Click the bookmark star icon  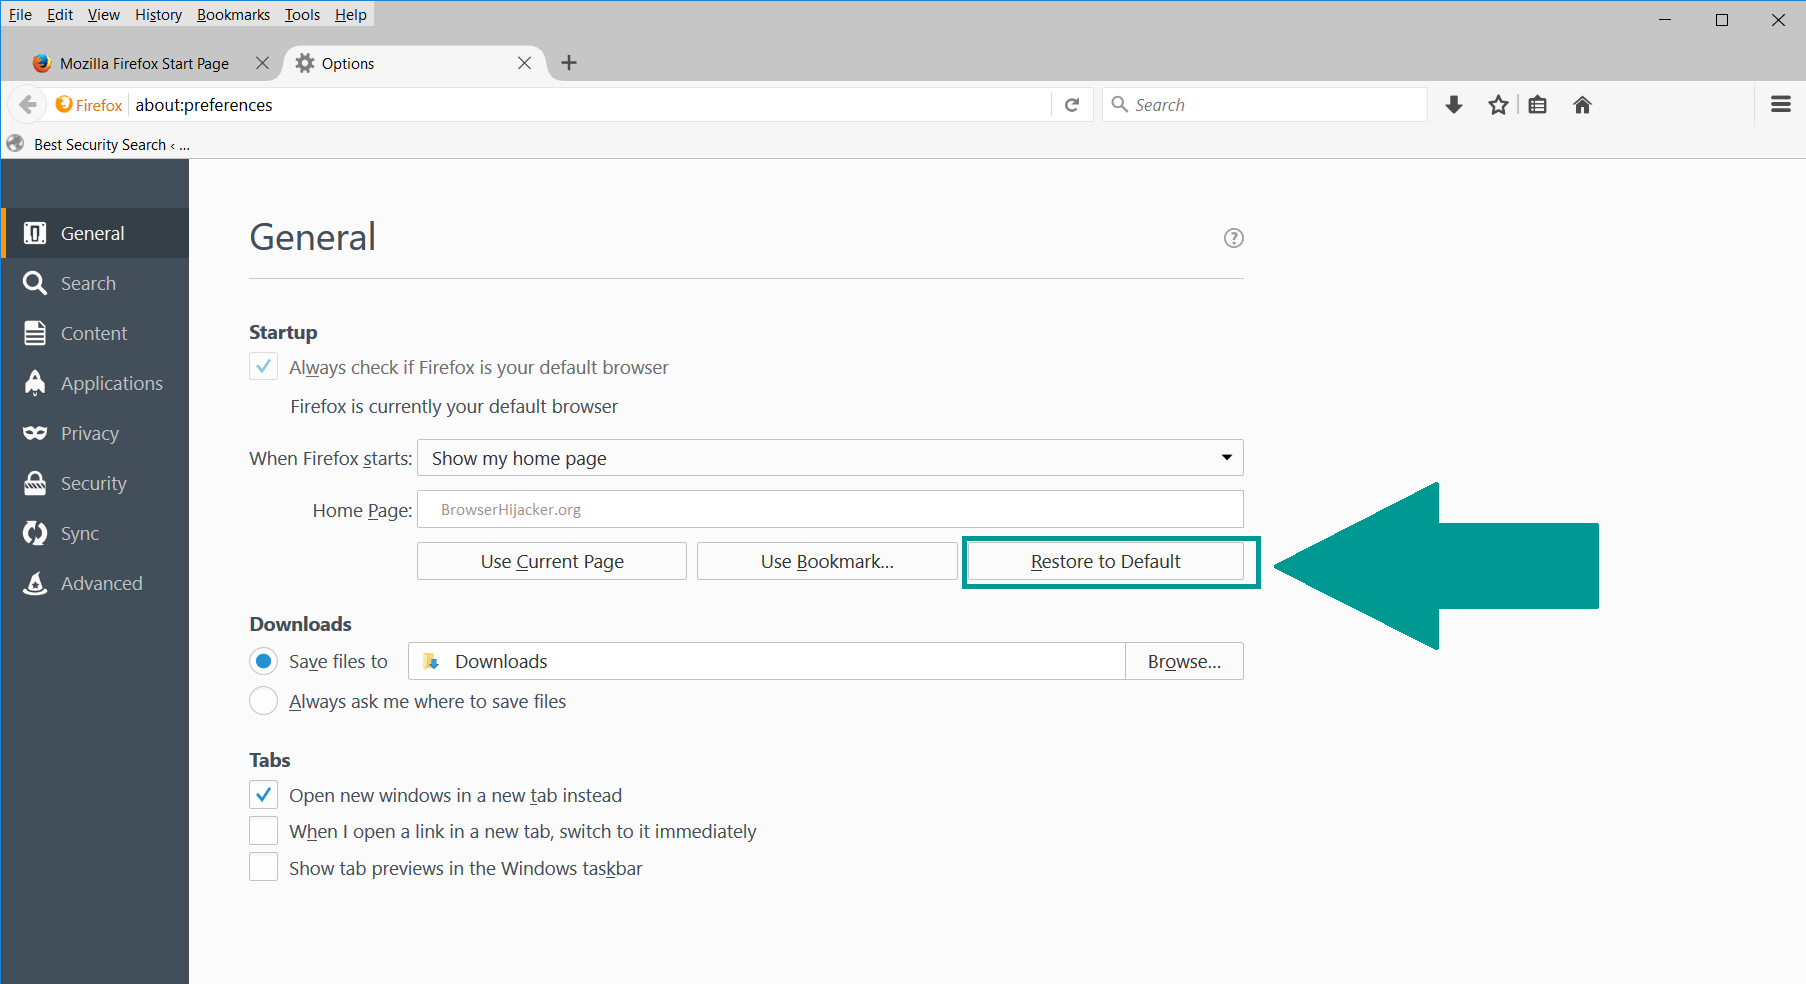click(x=1497, y=105)
